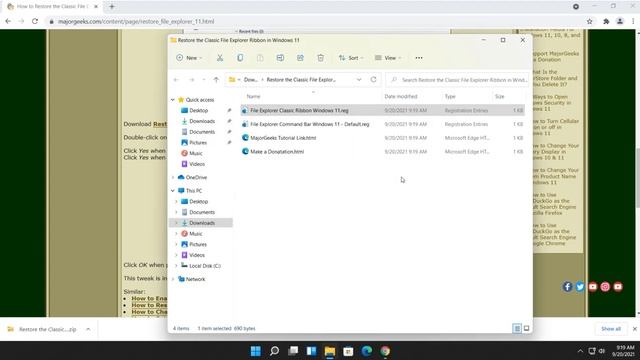This screenshot has width=640, height=360.
Task: Expand Local Disk (C:) tree node
Action: coord(176,266)
